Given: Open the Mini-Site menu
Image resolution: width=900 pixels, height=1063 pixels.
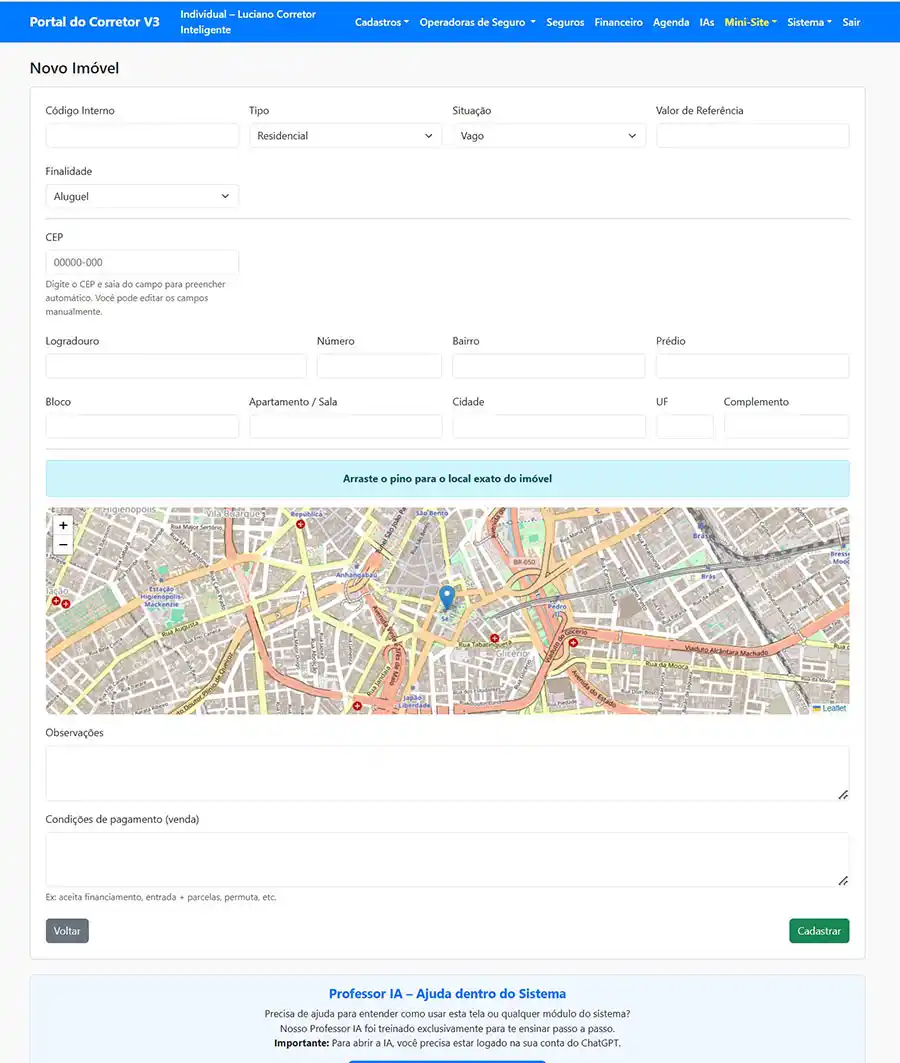Looking at the screenshot, I should [x=750, y=22].
